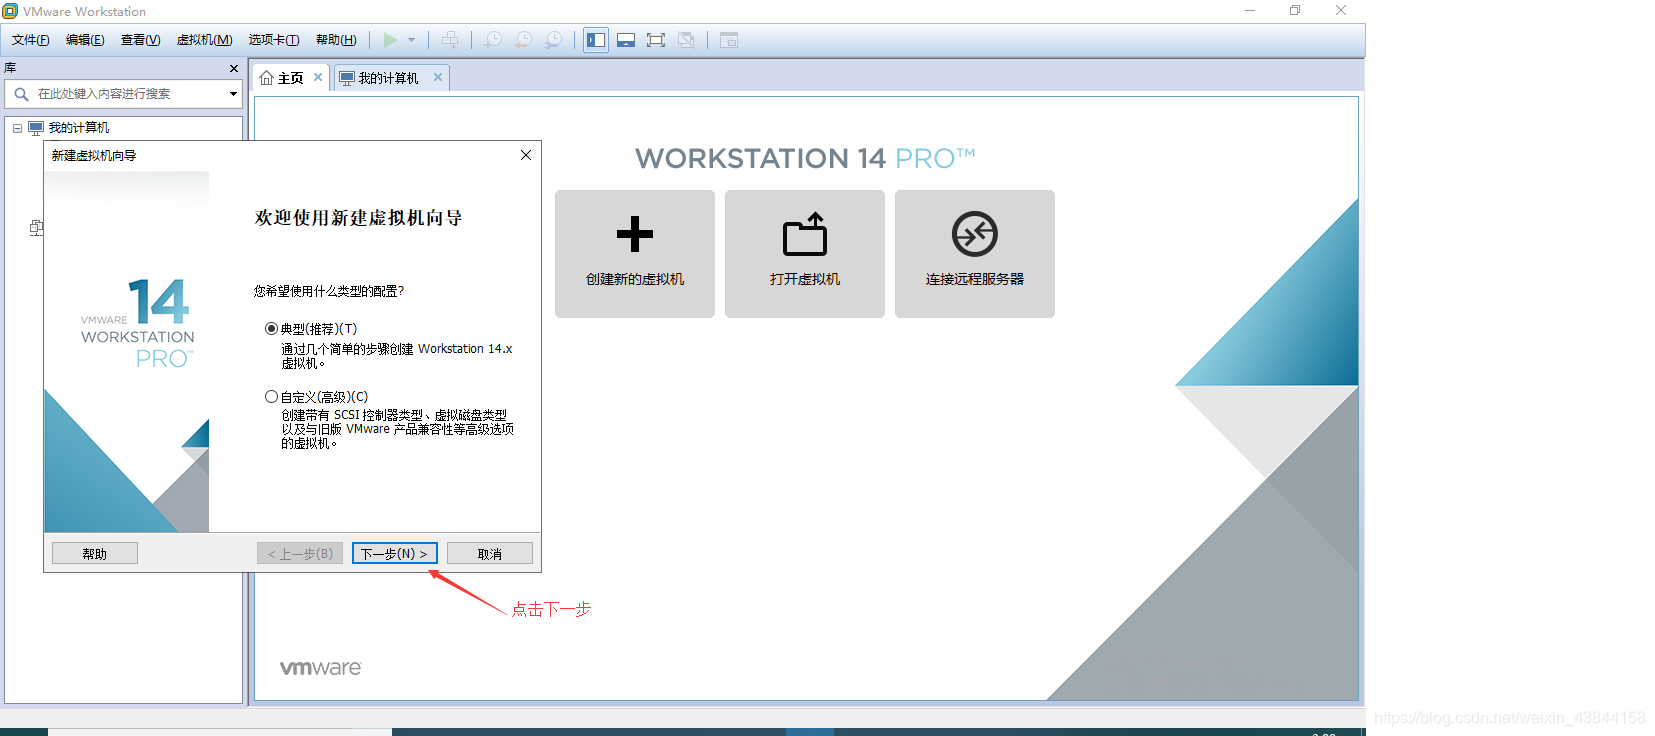Select the 自定义(高级)(C) radio option
The image size is (1655, 736).
pyautogui.click(x=271, y=397)
